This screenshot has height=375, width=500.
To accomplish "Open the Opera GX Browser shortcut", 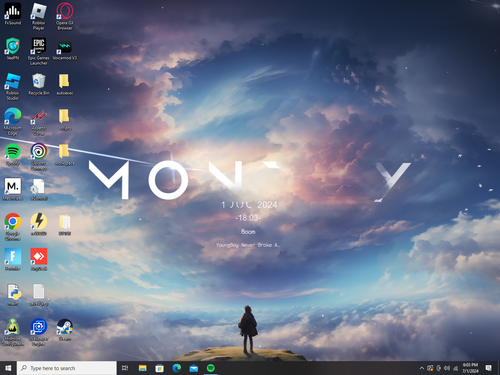I will coord(65,16).
